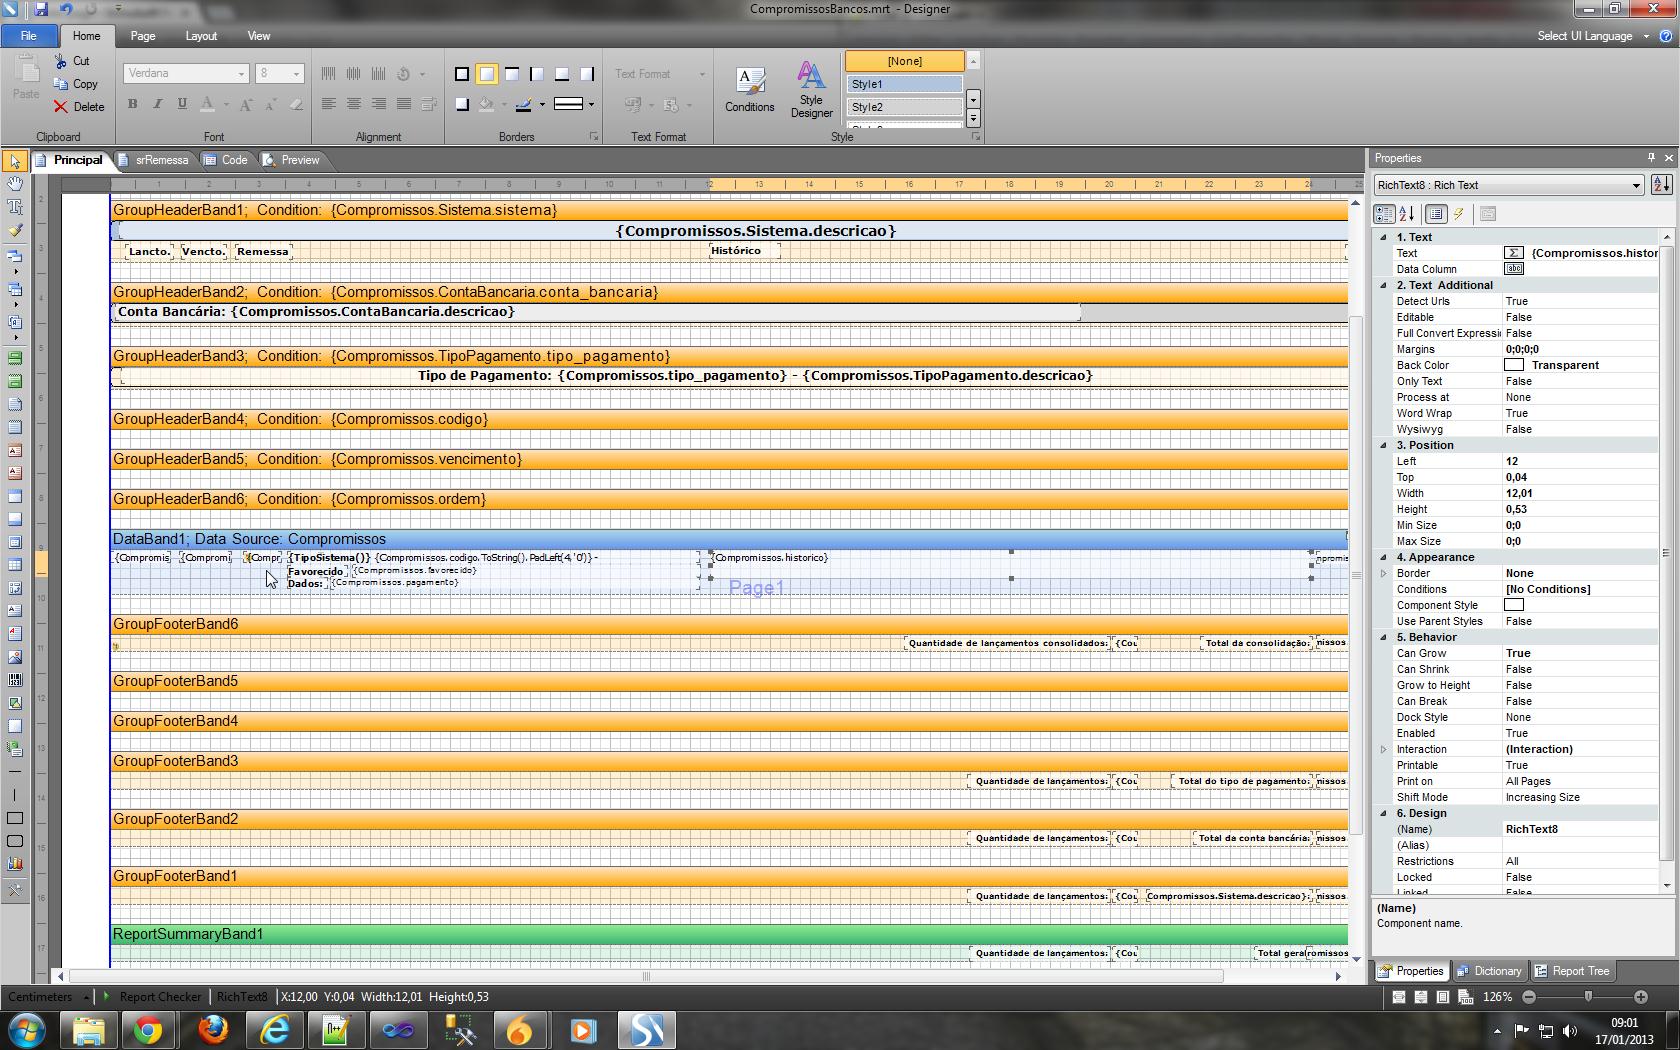The image size is (1680, 1050).
Task: Toggle Bold formatting
Action: pyautogui.click(x=132, y=104)
